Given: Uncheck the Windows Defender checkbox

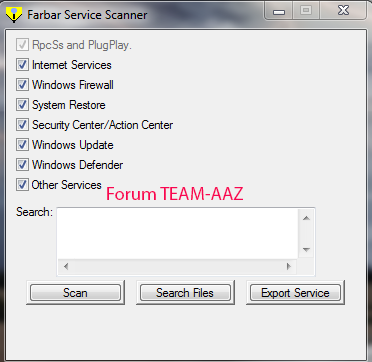Looking at the screenshot, I should pos(22,165).
